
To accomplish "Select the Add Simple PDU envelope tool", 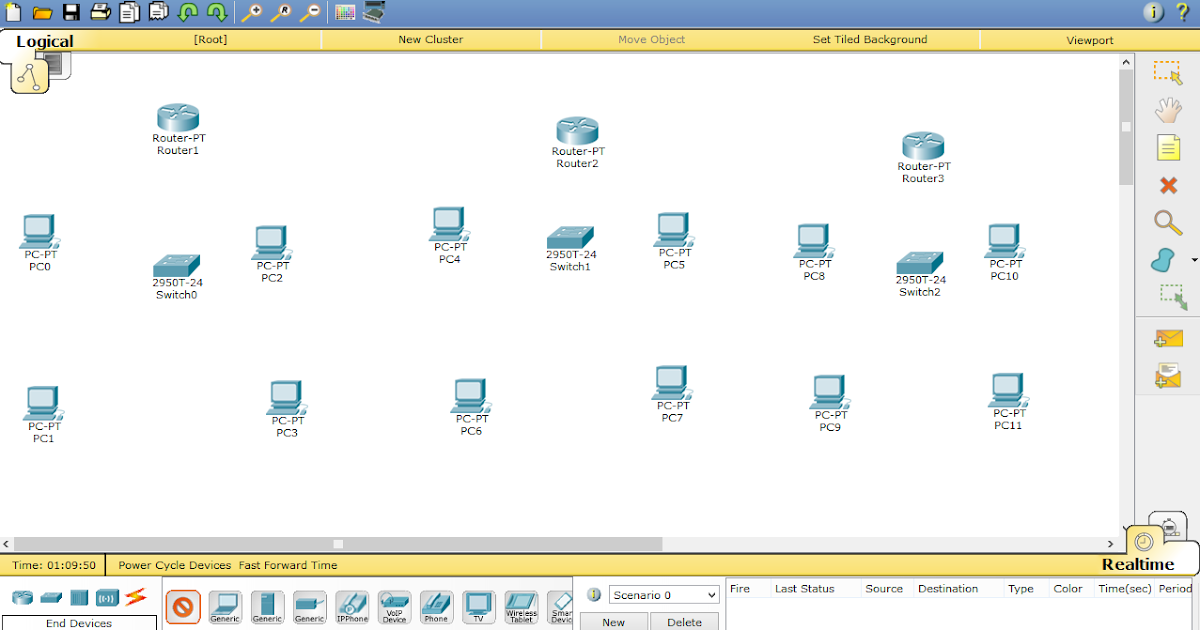I will pos(1168,338).
